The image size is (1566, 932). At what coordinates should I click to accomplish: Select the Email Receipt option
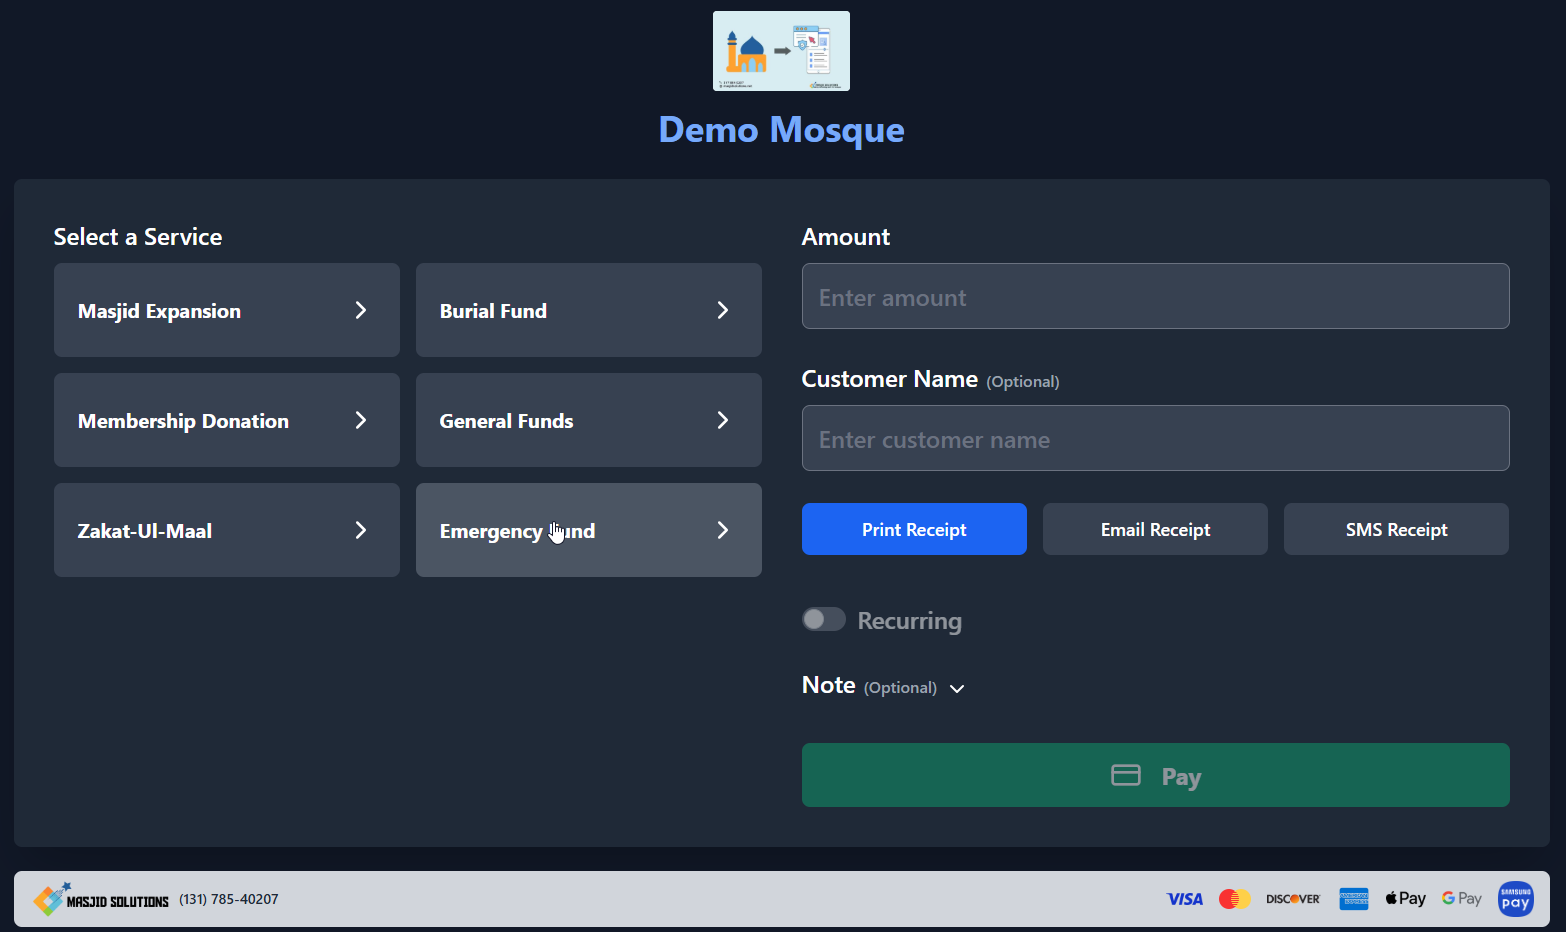coord(1155,529)
